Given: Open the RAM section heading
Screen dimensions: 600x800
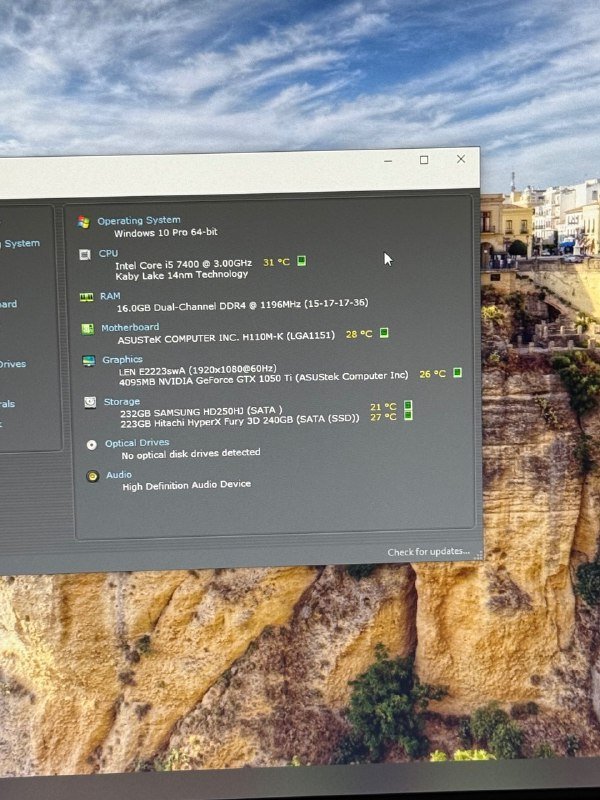Looking at the screenshot, I should tap(110, 296).
